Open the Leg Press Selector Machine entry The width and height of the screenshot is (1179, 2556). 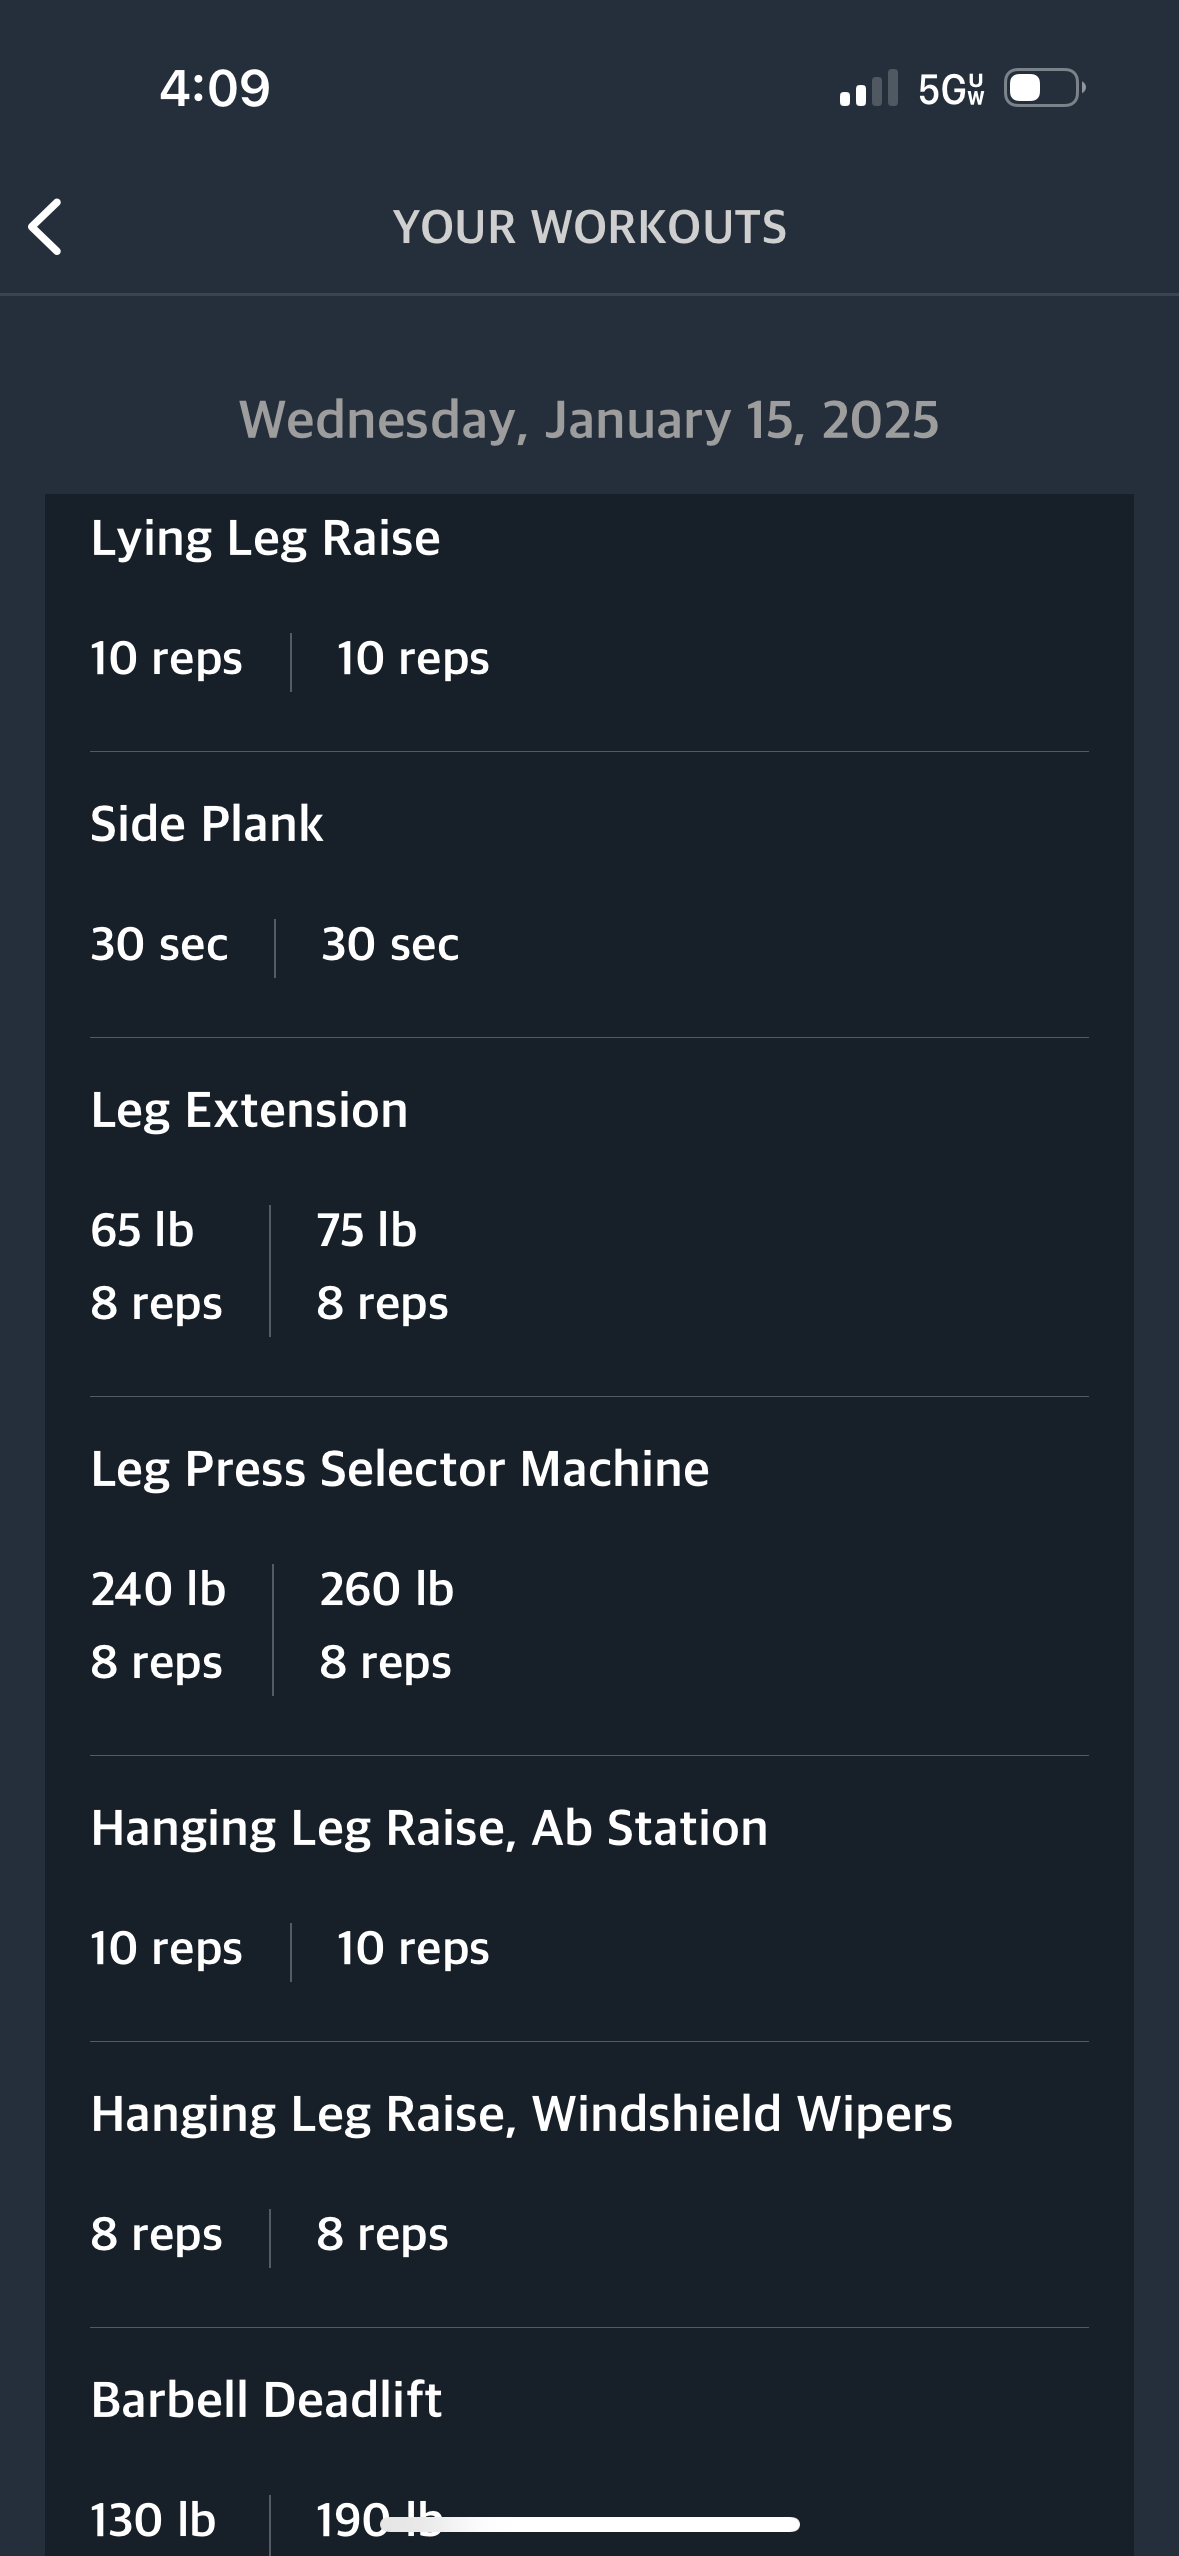pos(400,1469)
